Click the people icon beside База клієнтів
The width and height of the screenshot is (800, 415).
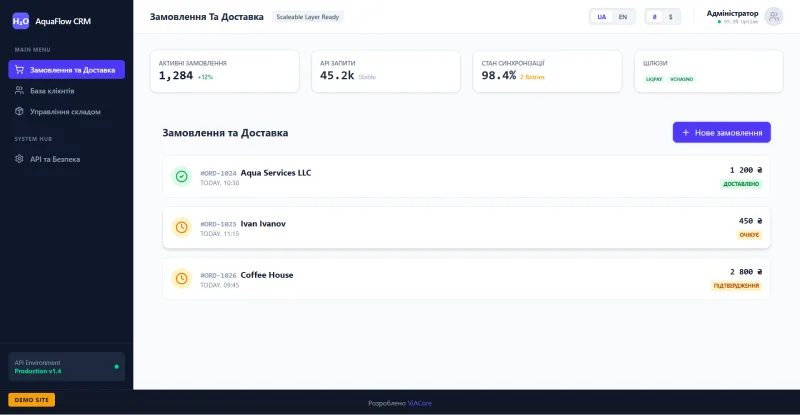19,90
